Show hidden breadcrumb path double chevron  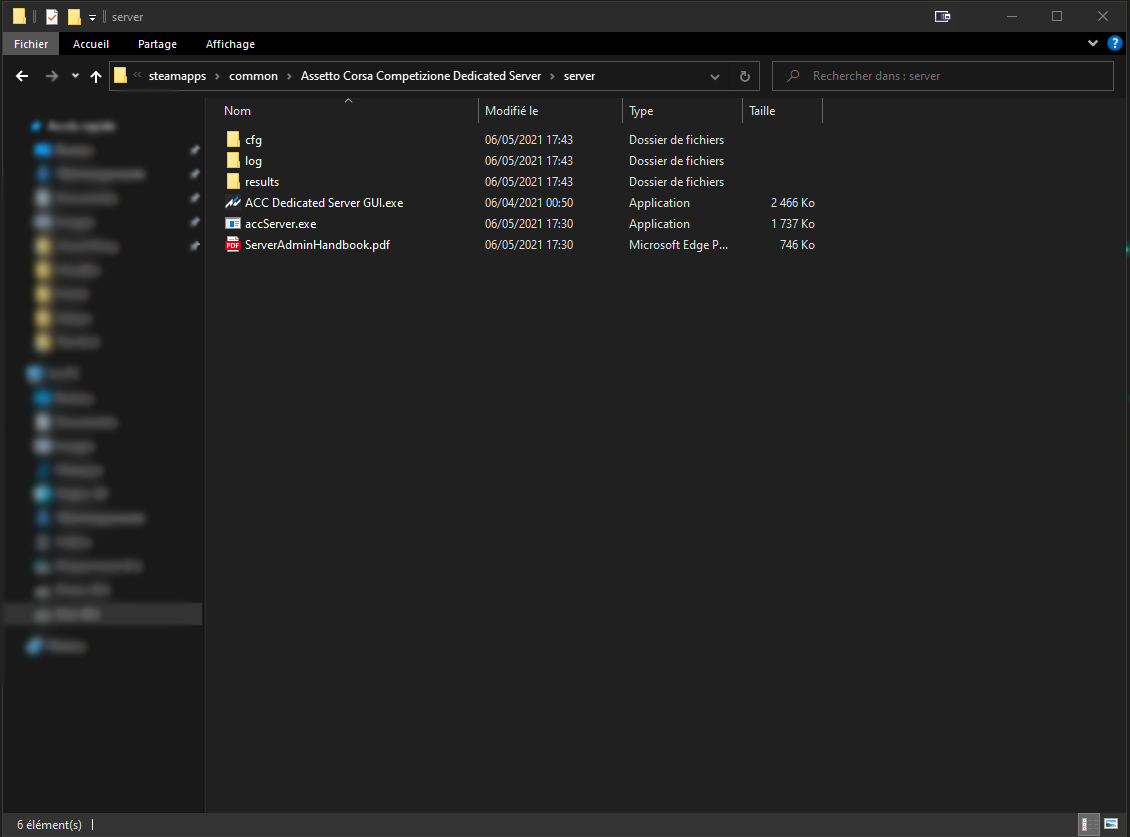137,75
